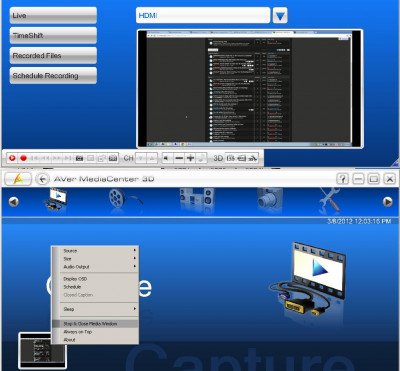The height and width of the screenshot is (371, 400).
Task: Start playback with the red play icon
Action: 12,158
